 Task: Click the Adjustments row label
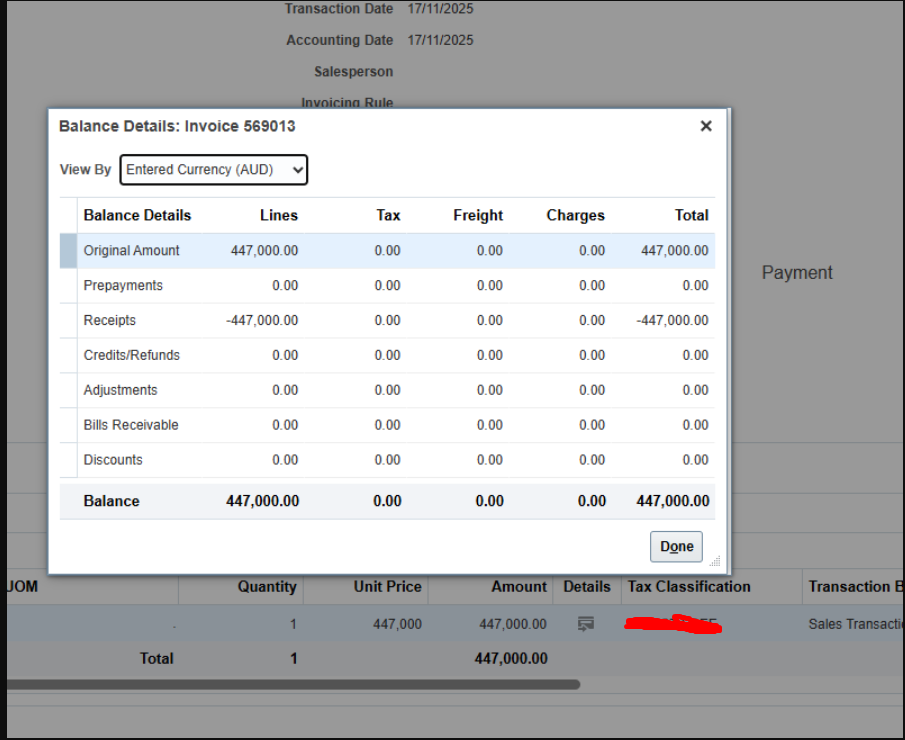(x=120, y=390)
